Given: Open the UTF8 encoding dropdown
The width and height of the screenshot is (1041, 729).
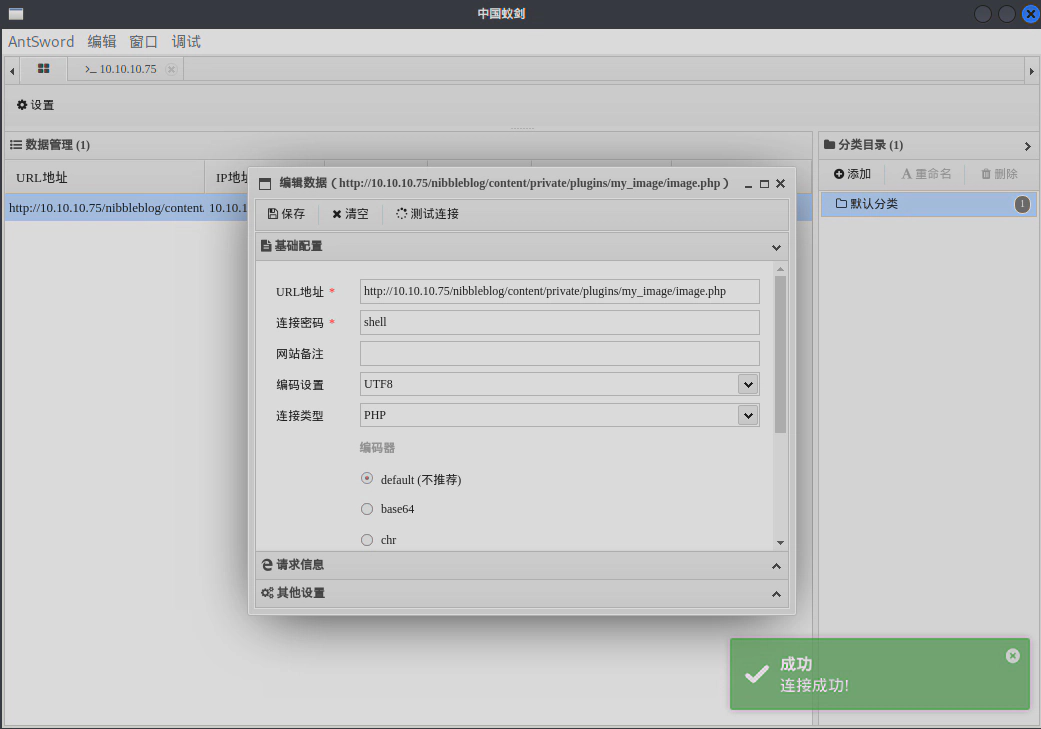Looking at the screenshot, I should pyautogui.click(x=747, y=384).
